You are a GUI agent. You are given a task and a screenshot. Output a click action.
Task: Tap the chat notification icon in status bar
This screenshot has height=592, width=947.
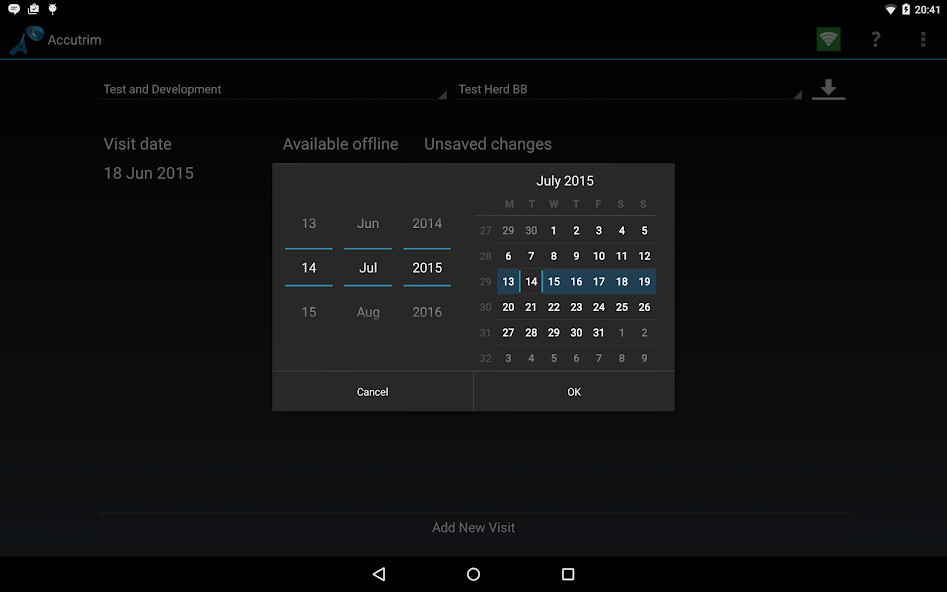pos(14,9)
